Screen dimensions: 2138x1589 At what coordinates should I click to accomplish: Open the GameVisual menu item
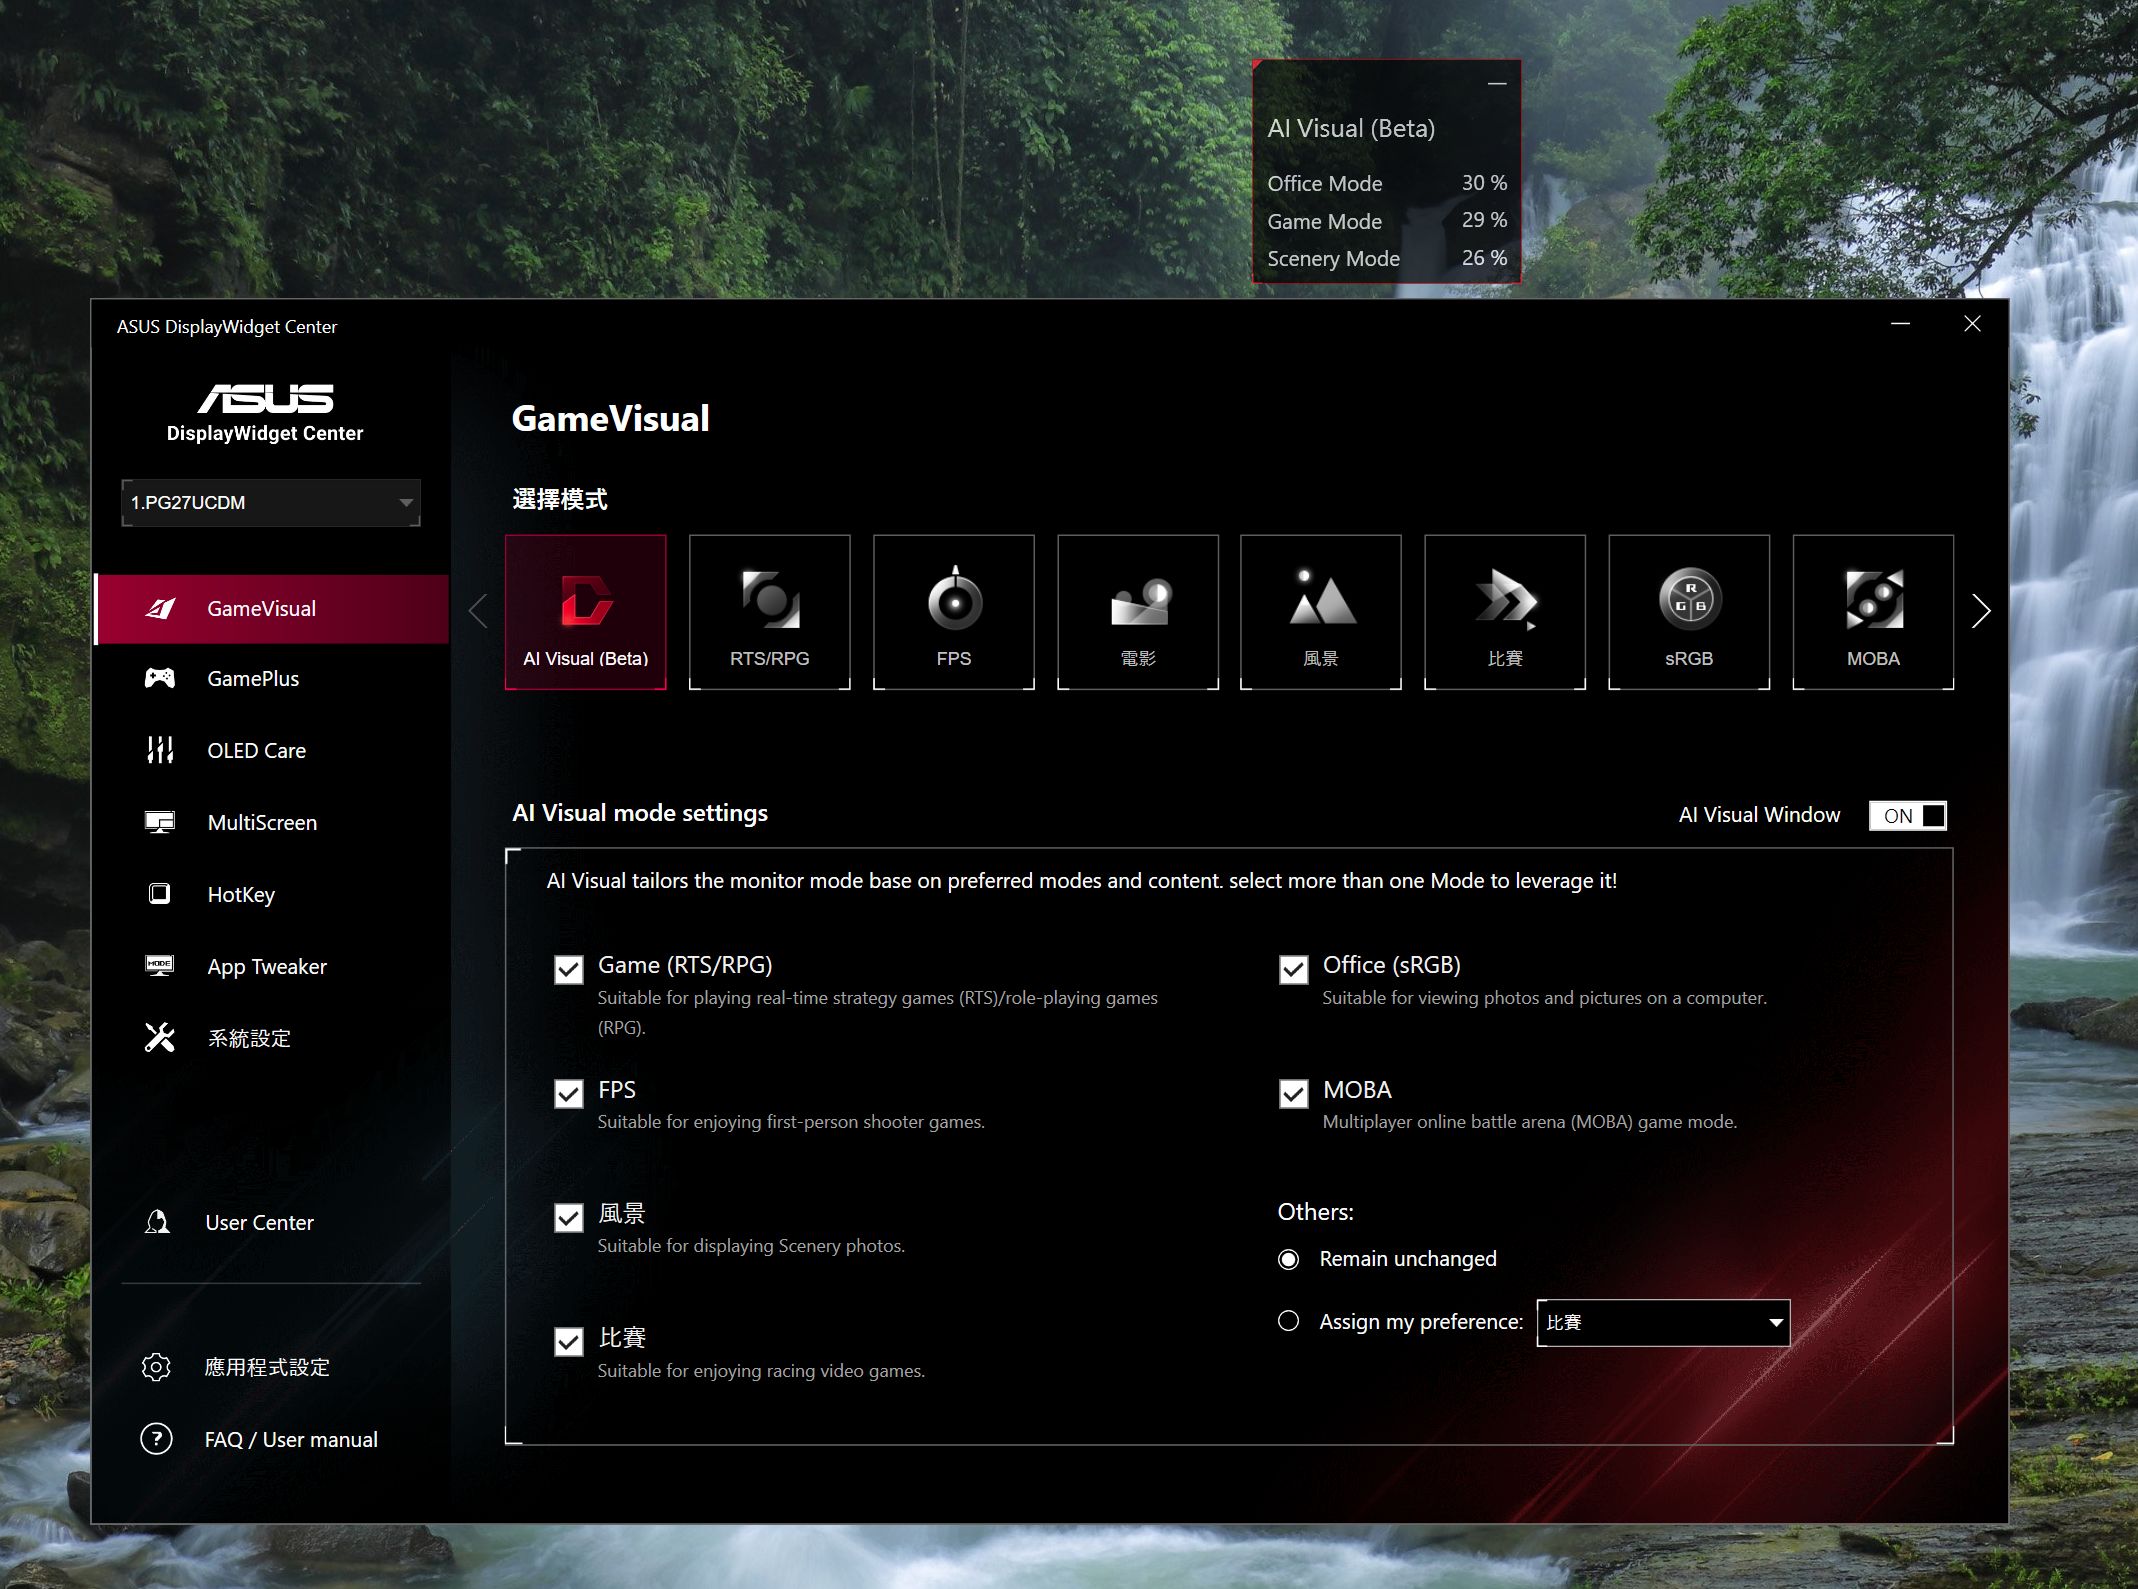(x=272, y=608)
